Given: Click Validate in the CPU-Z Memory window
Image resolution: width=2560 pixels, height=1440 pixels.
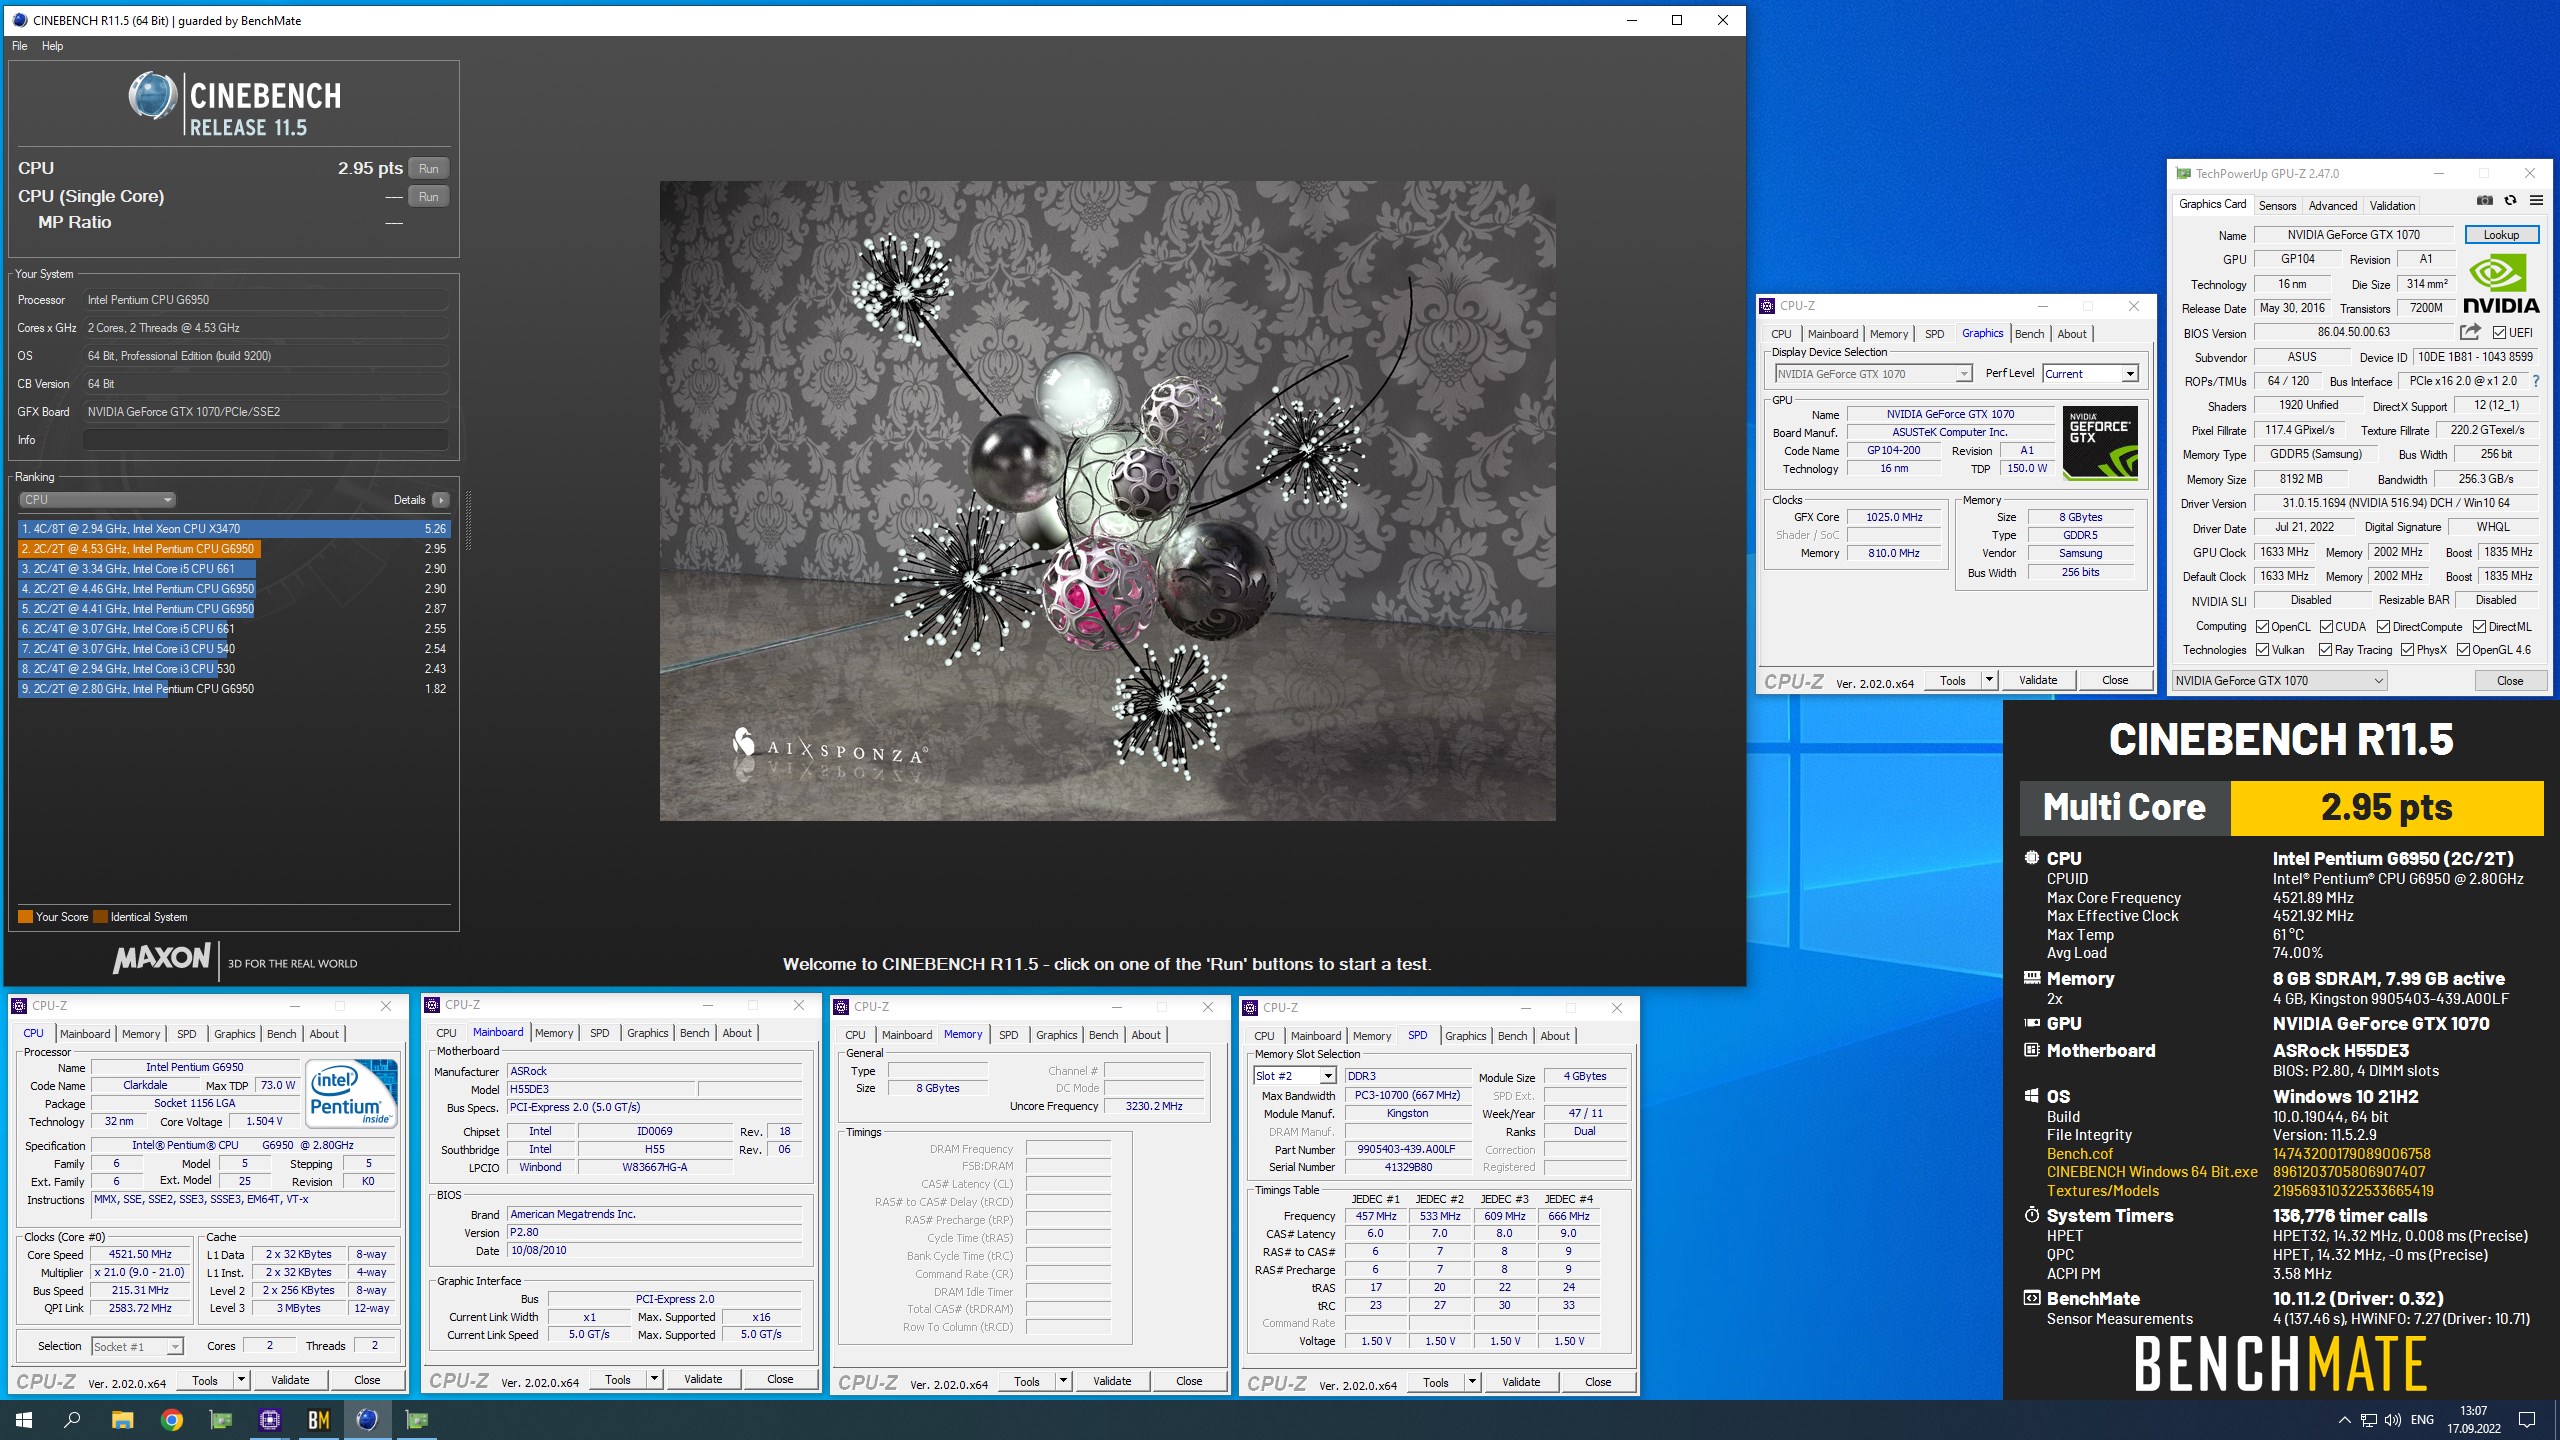Looking at the screenshot, I should click(1112, 1381).
